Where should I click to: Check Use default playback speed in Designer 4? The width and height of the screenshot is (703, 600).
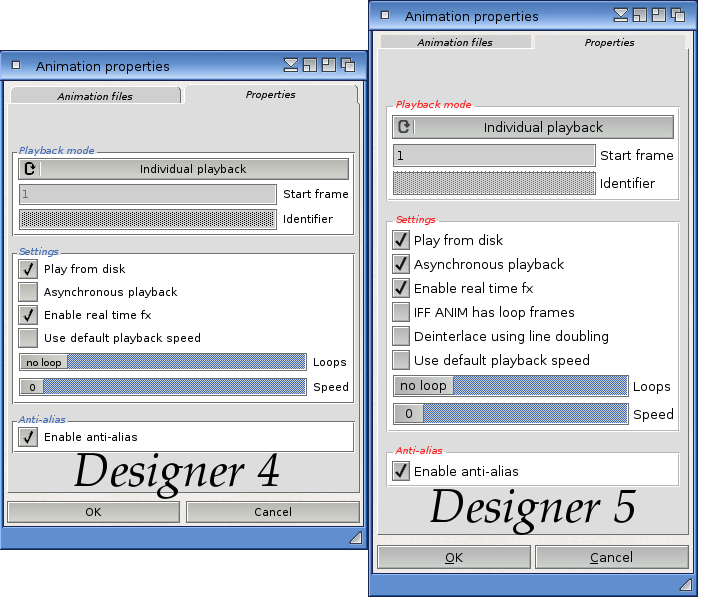click(28, 338)
